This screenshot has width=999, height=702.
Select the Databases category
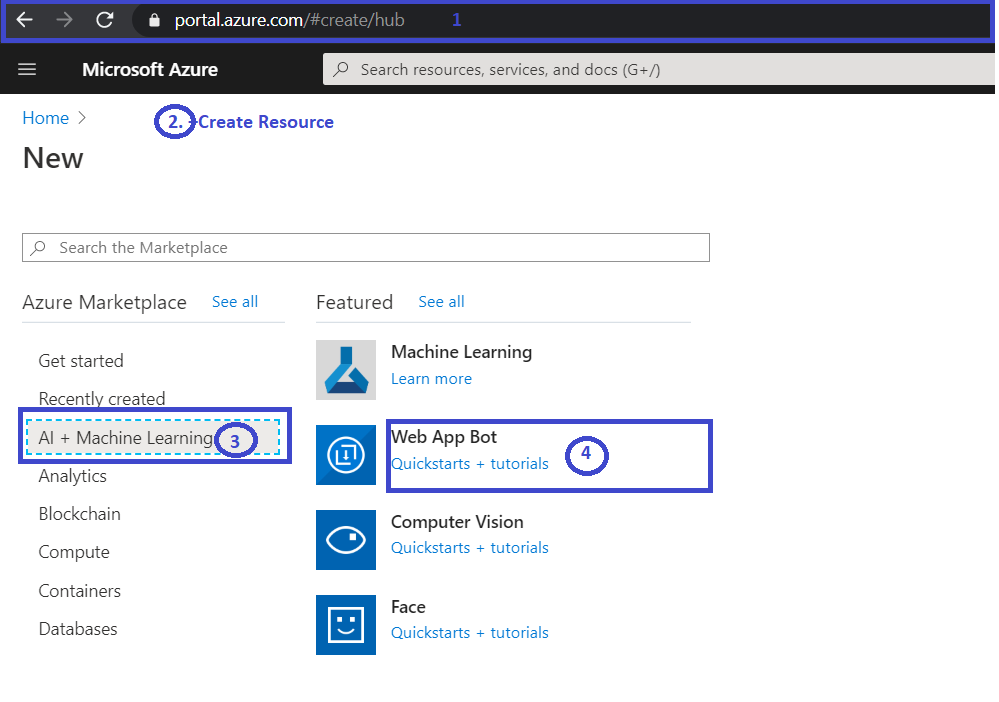point(77,628)
